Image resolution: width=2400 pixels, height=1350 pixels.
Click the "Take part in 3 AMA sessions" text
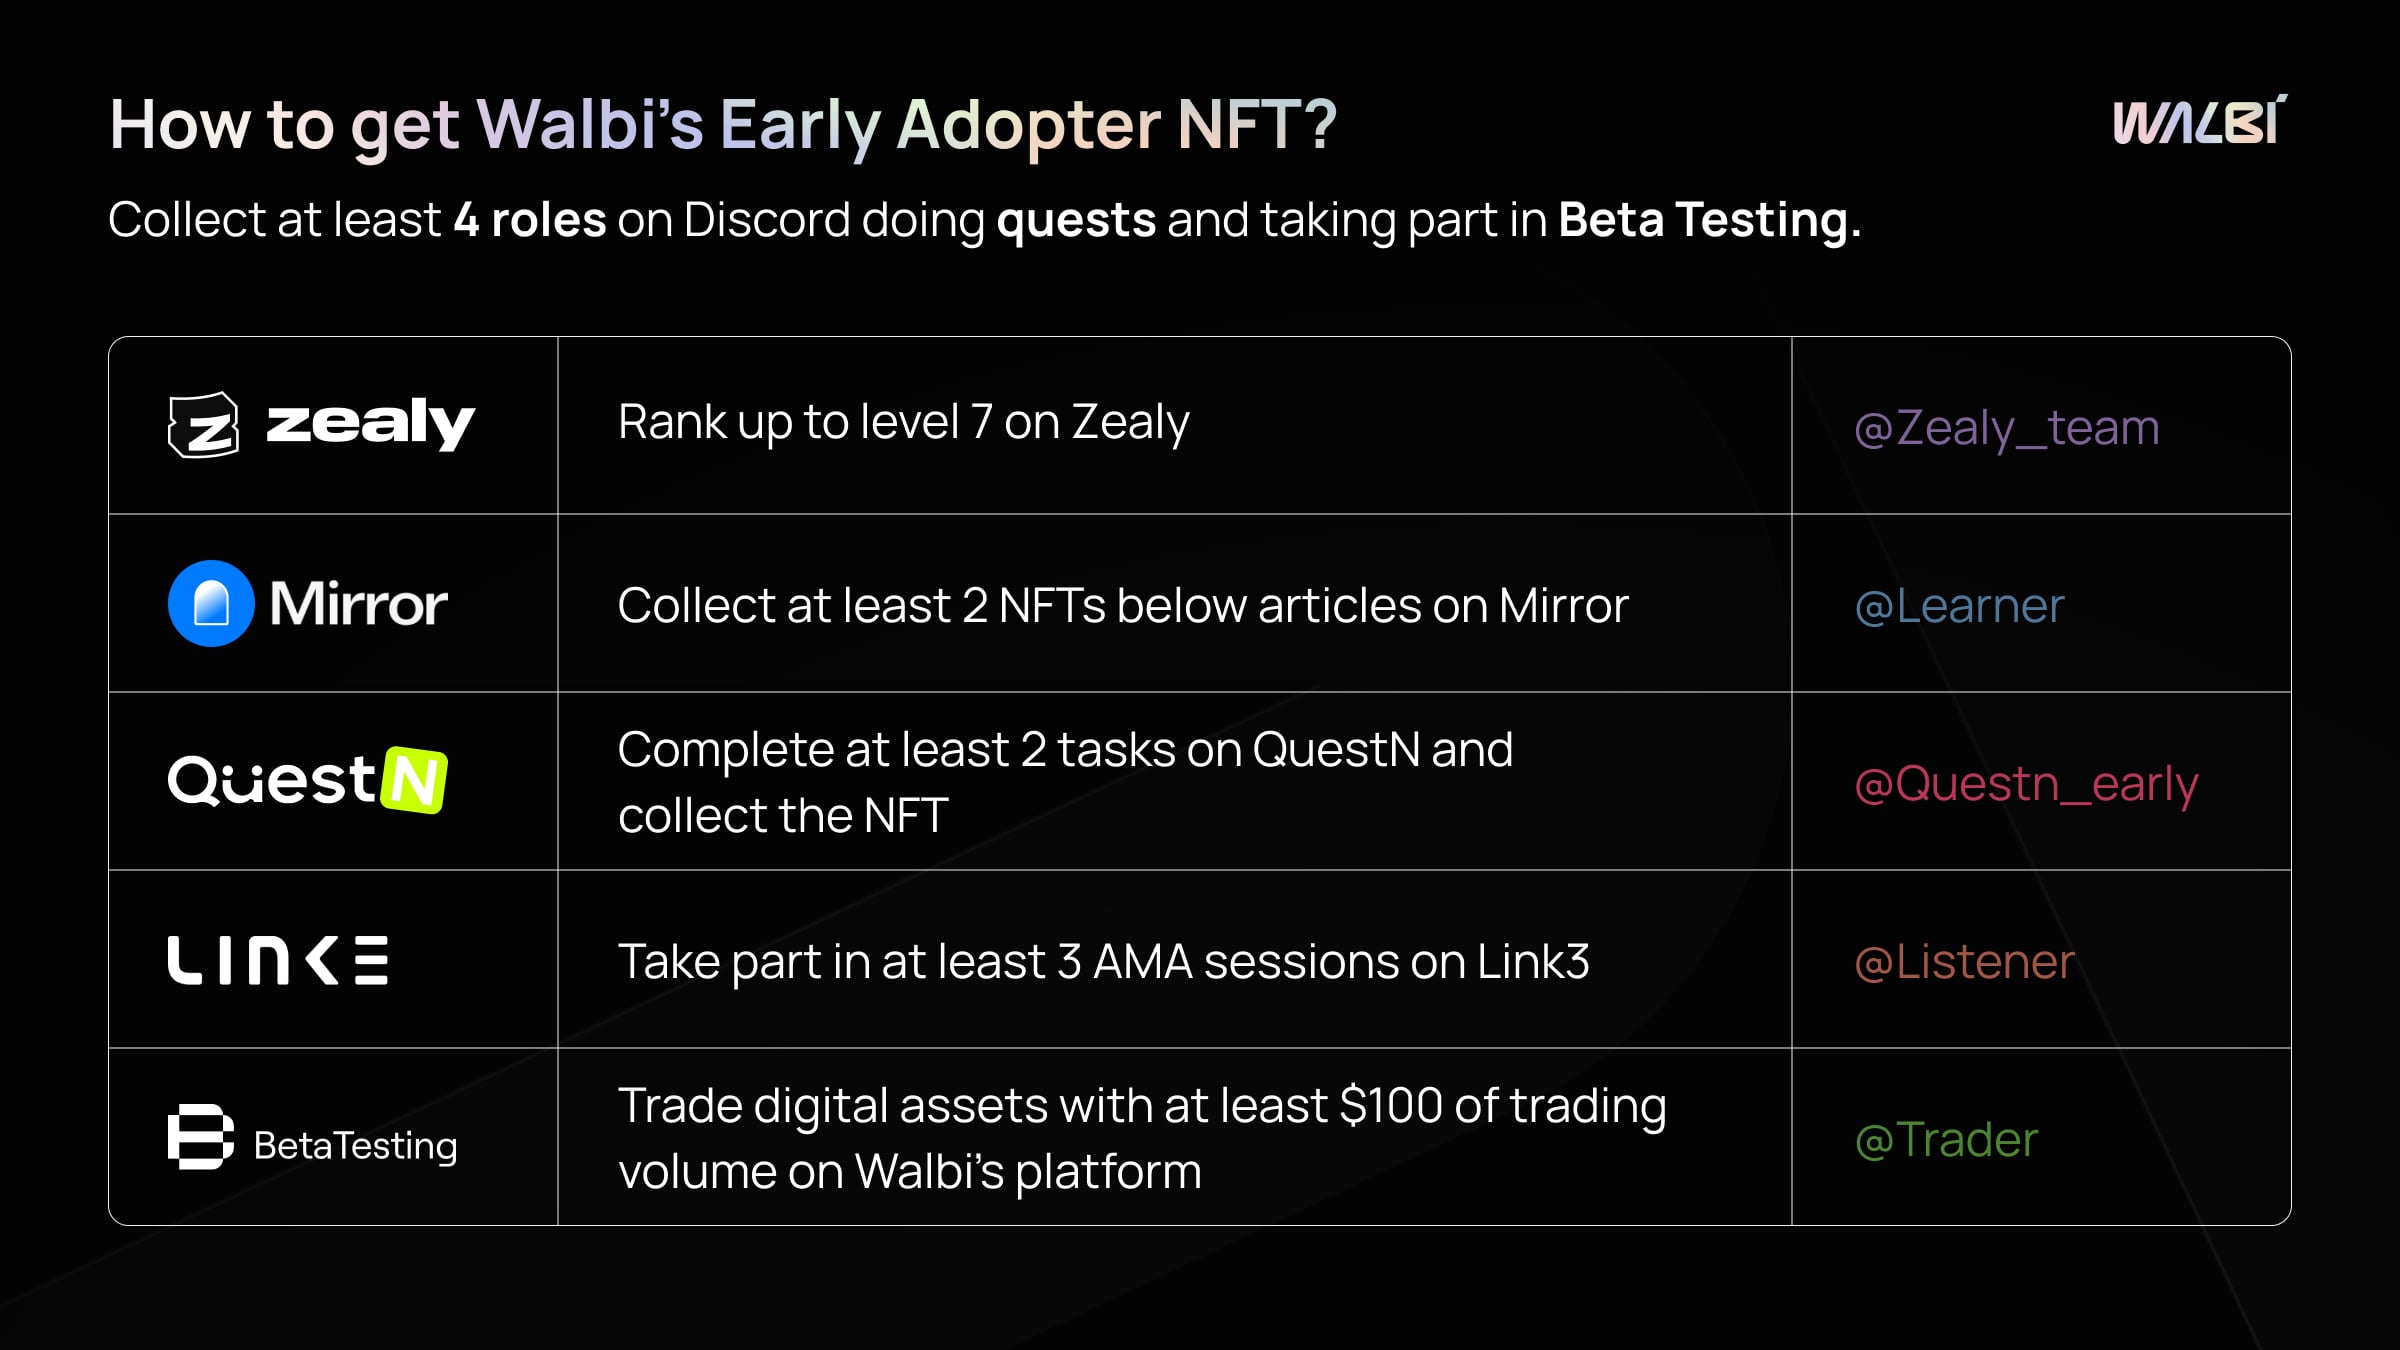pos(1103,962)
